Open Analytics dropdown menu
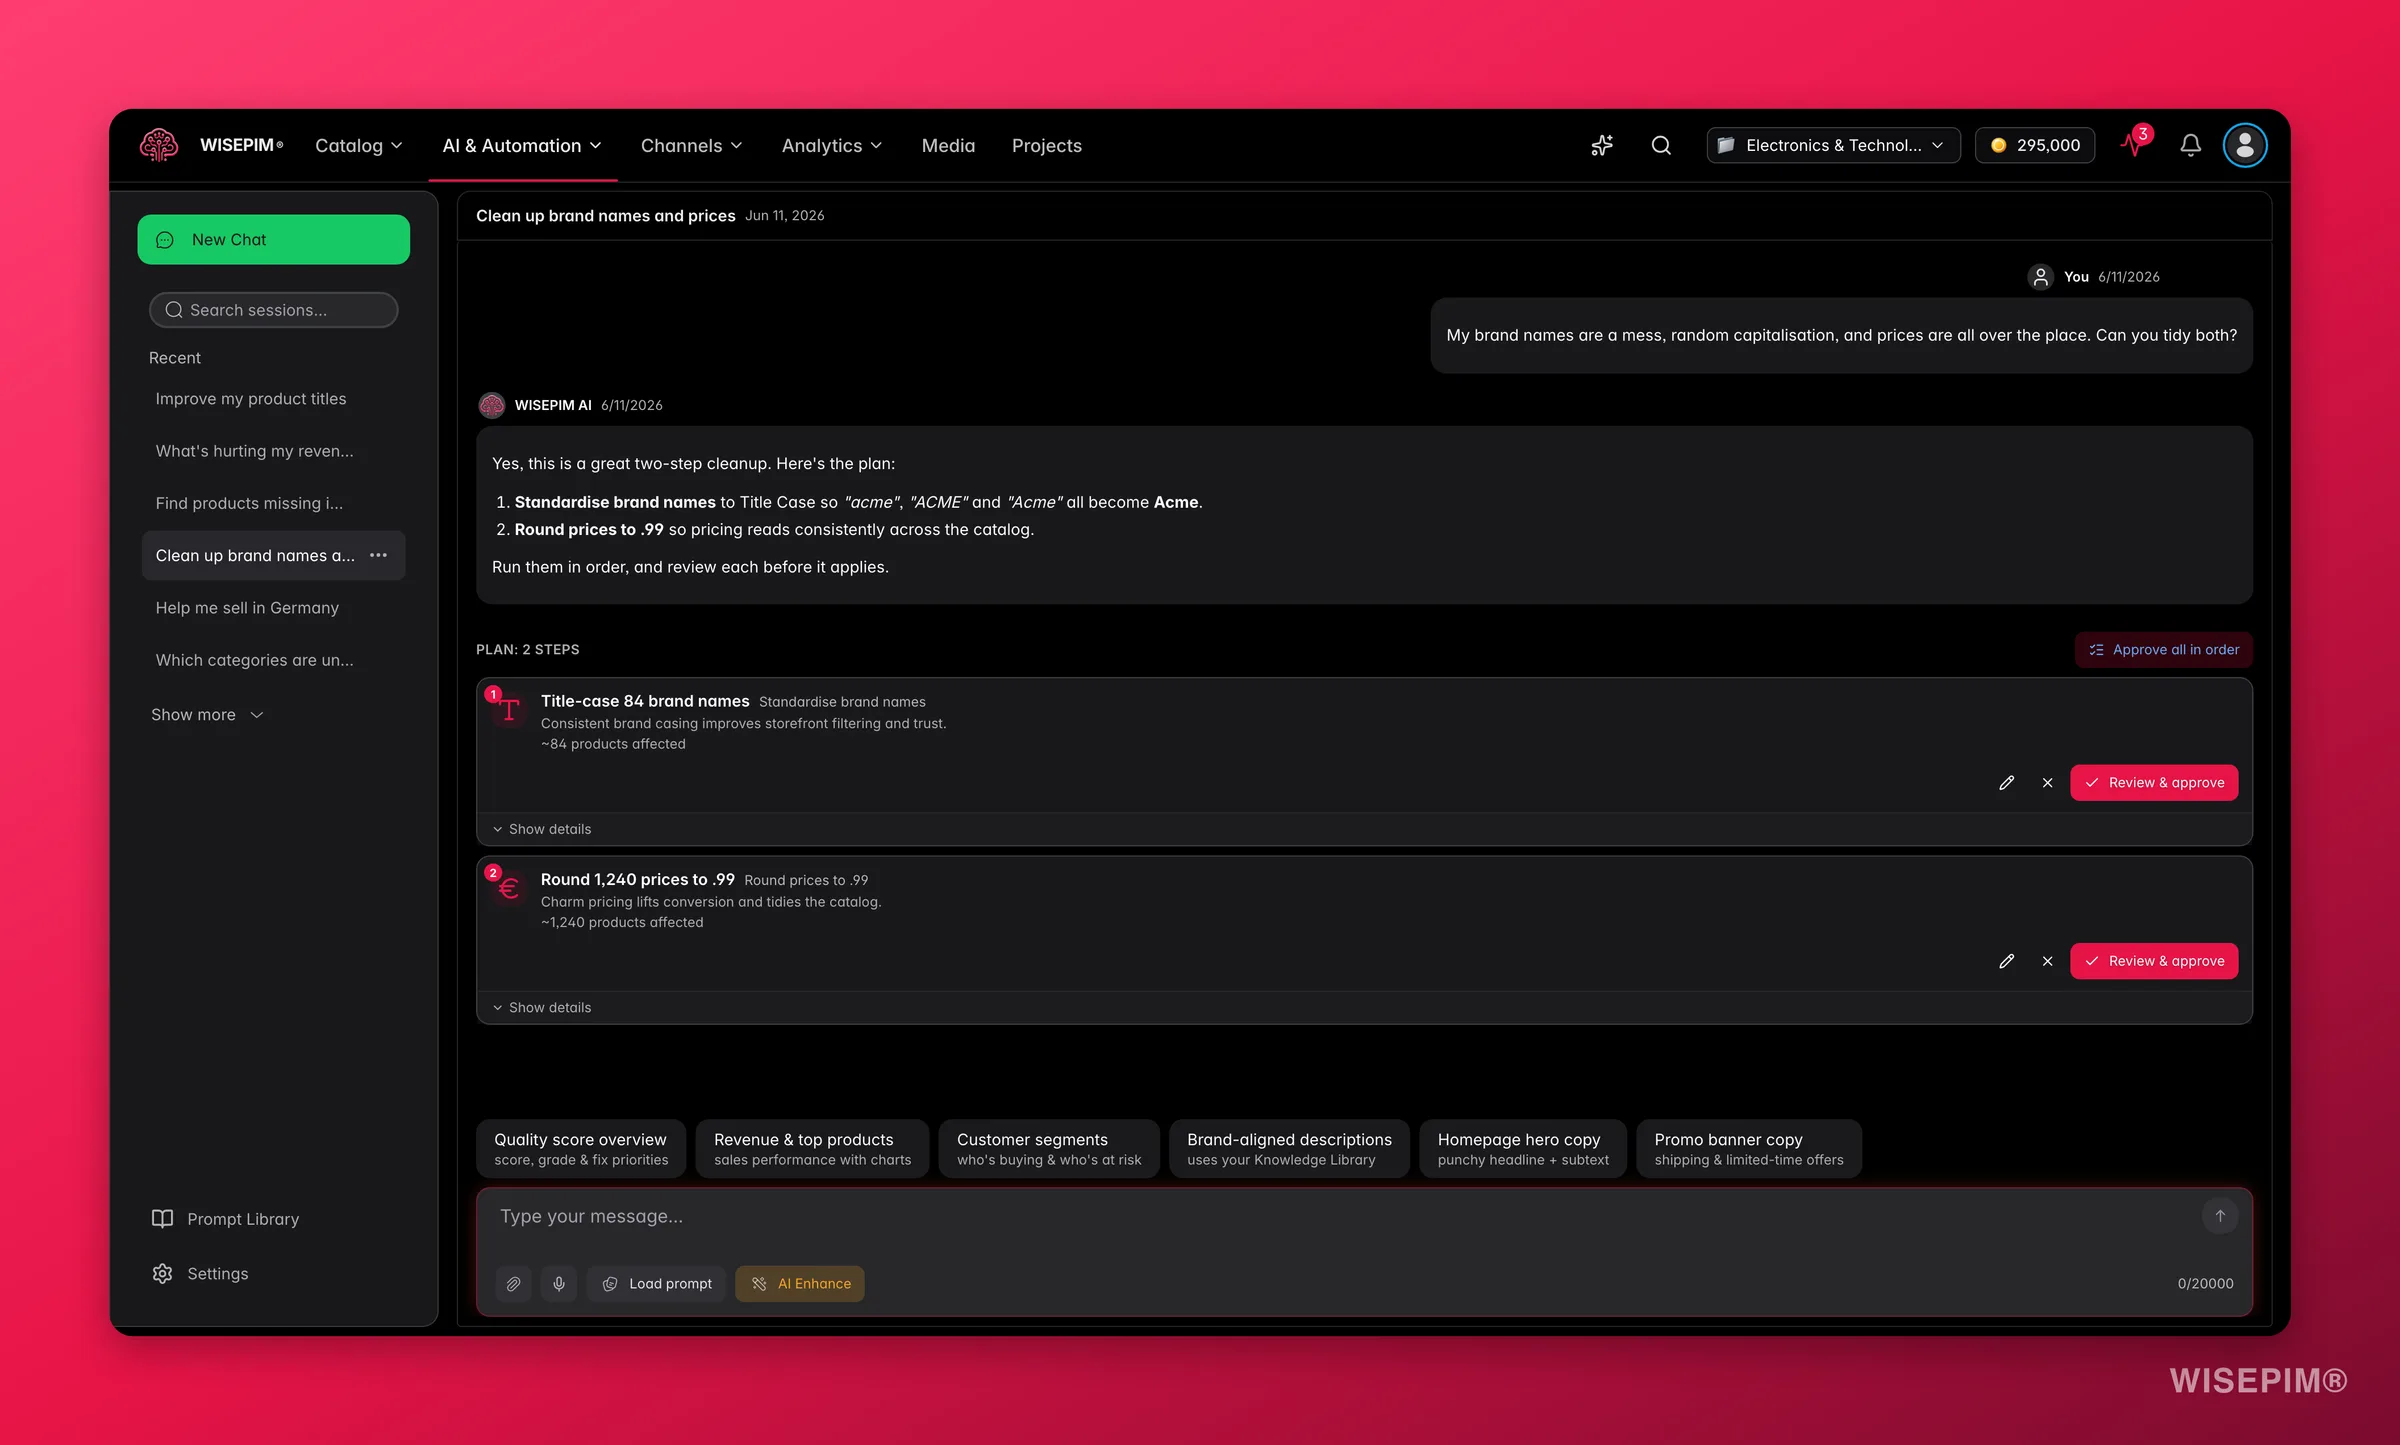The image size is (2400, 1445). (x=831, y=146)
